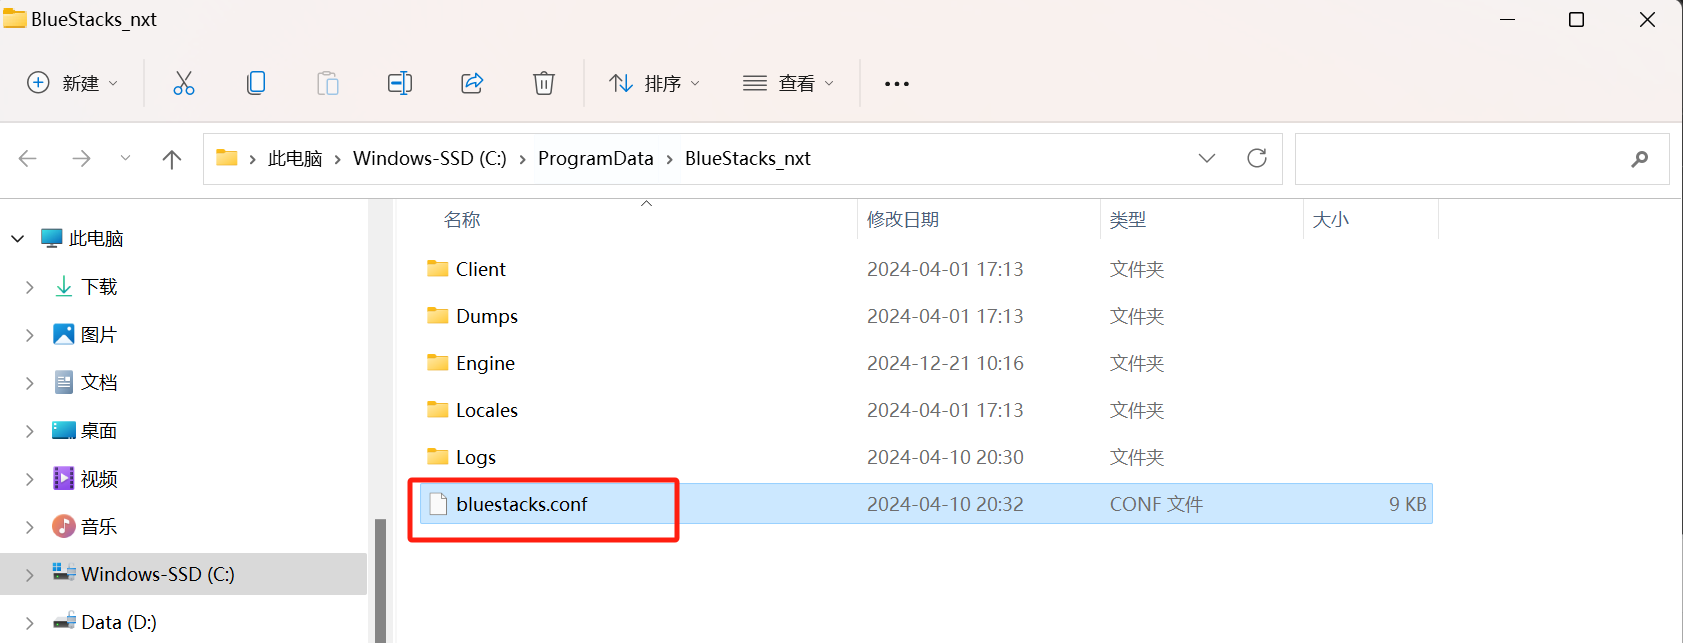The width and height of the screenshot is (1683, 643).
Task: Expand the 图片 tree node
Action: 30,335
